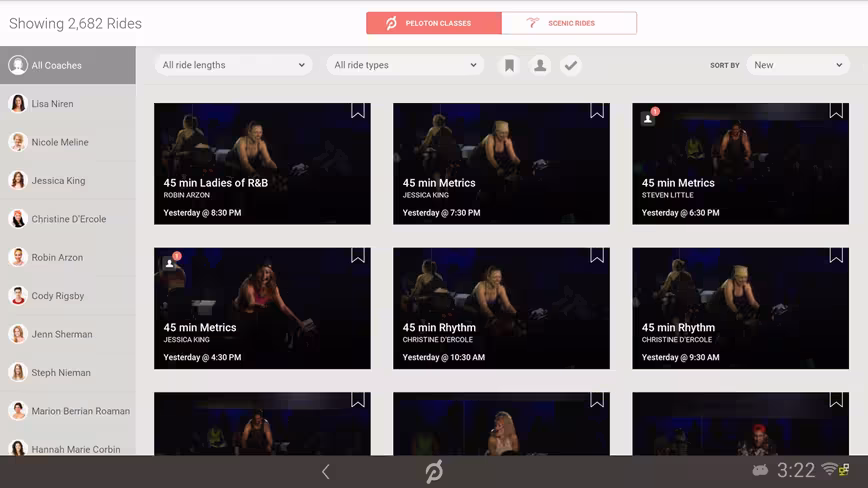Pick Jenn Sherman in the coach list
Screen dimensions: 868x488
pyautogui.click(x=68, y=334)
